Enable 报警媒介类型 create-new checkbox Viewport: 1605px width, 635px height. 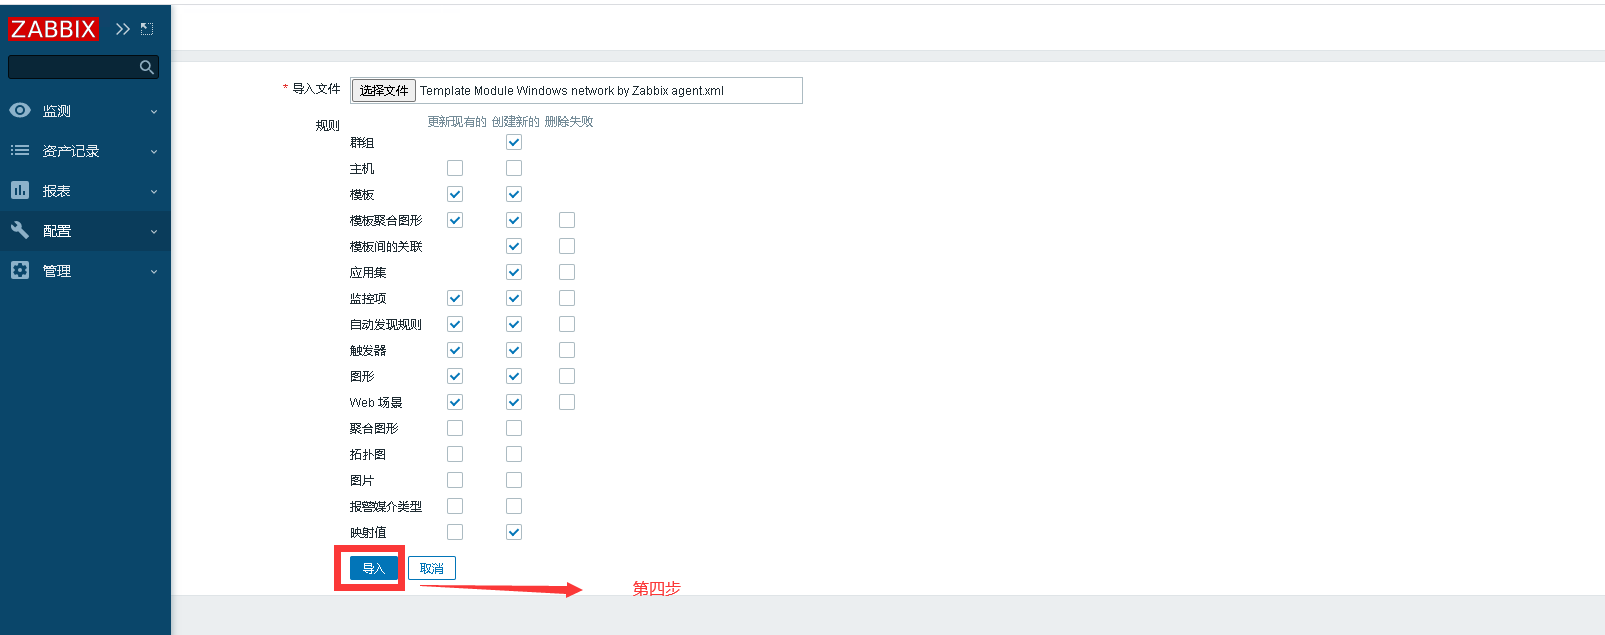(514, 506)
